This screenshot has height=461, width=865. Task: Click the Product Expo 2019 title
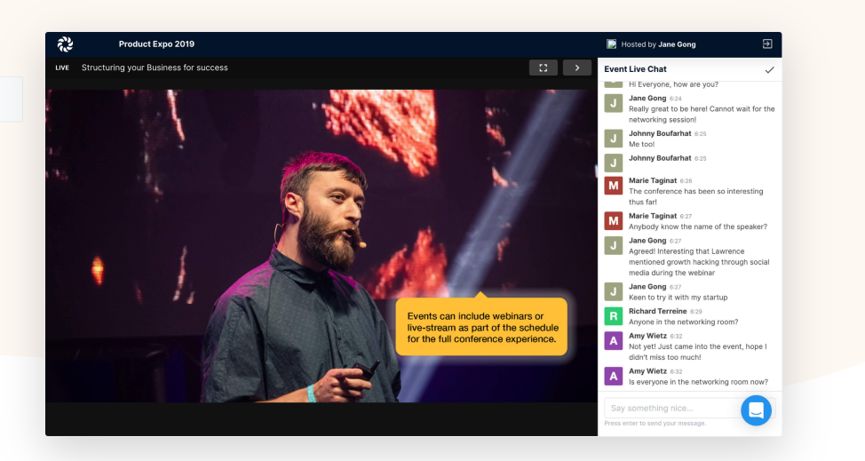(156, 44)
